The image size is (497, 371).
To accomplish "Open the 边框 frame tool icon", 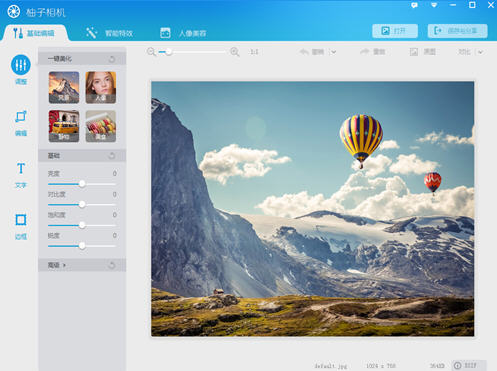I will tap(21, 220).
